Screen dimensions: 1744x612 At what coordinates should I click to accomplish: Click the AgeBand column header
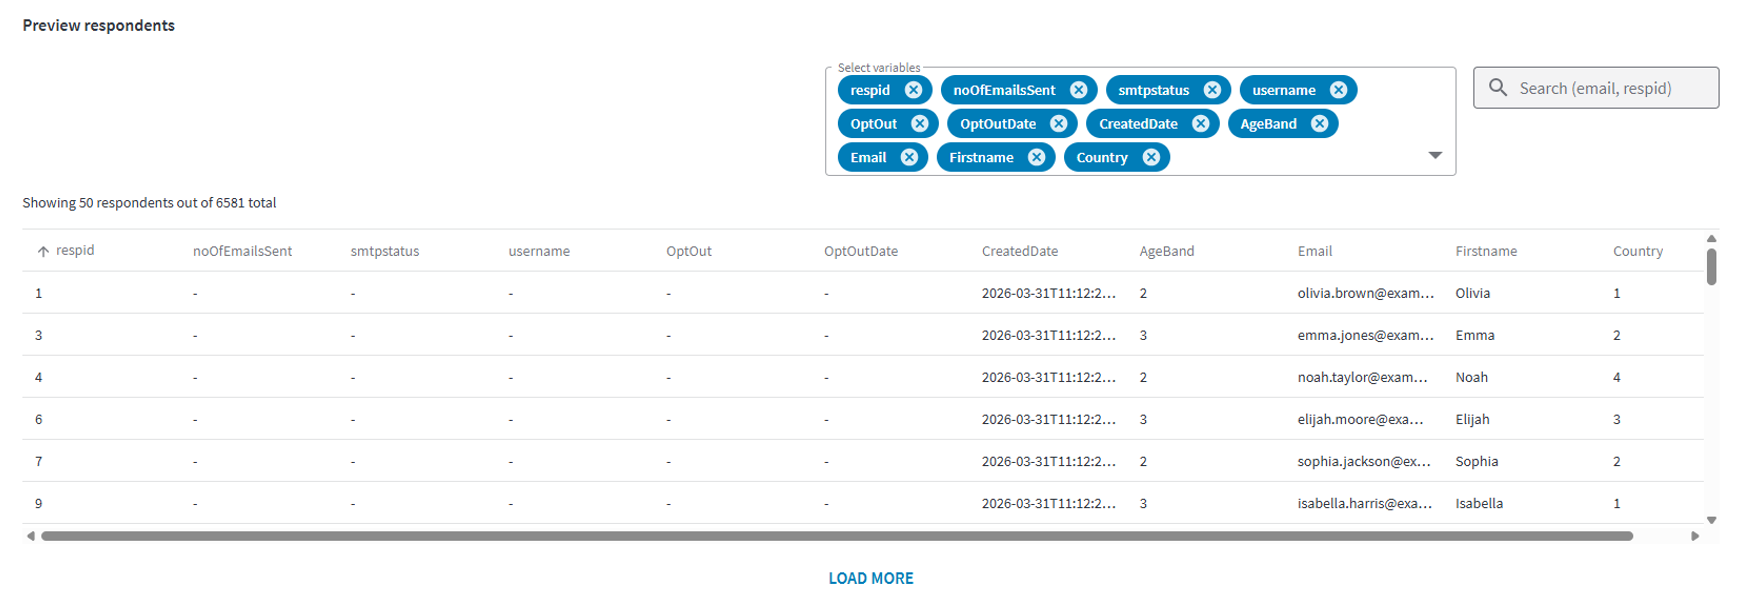pos(1167,251)
